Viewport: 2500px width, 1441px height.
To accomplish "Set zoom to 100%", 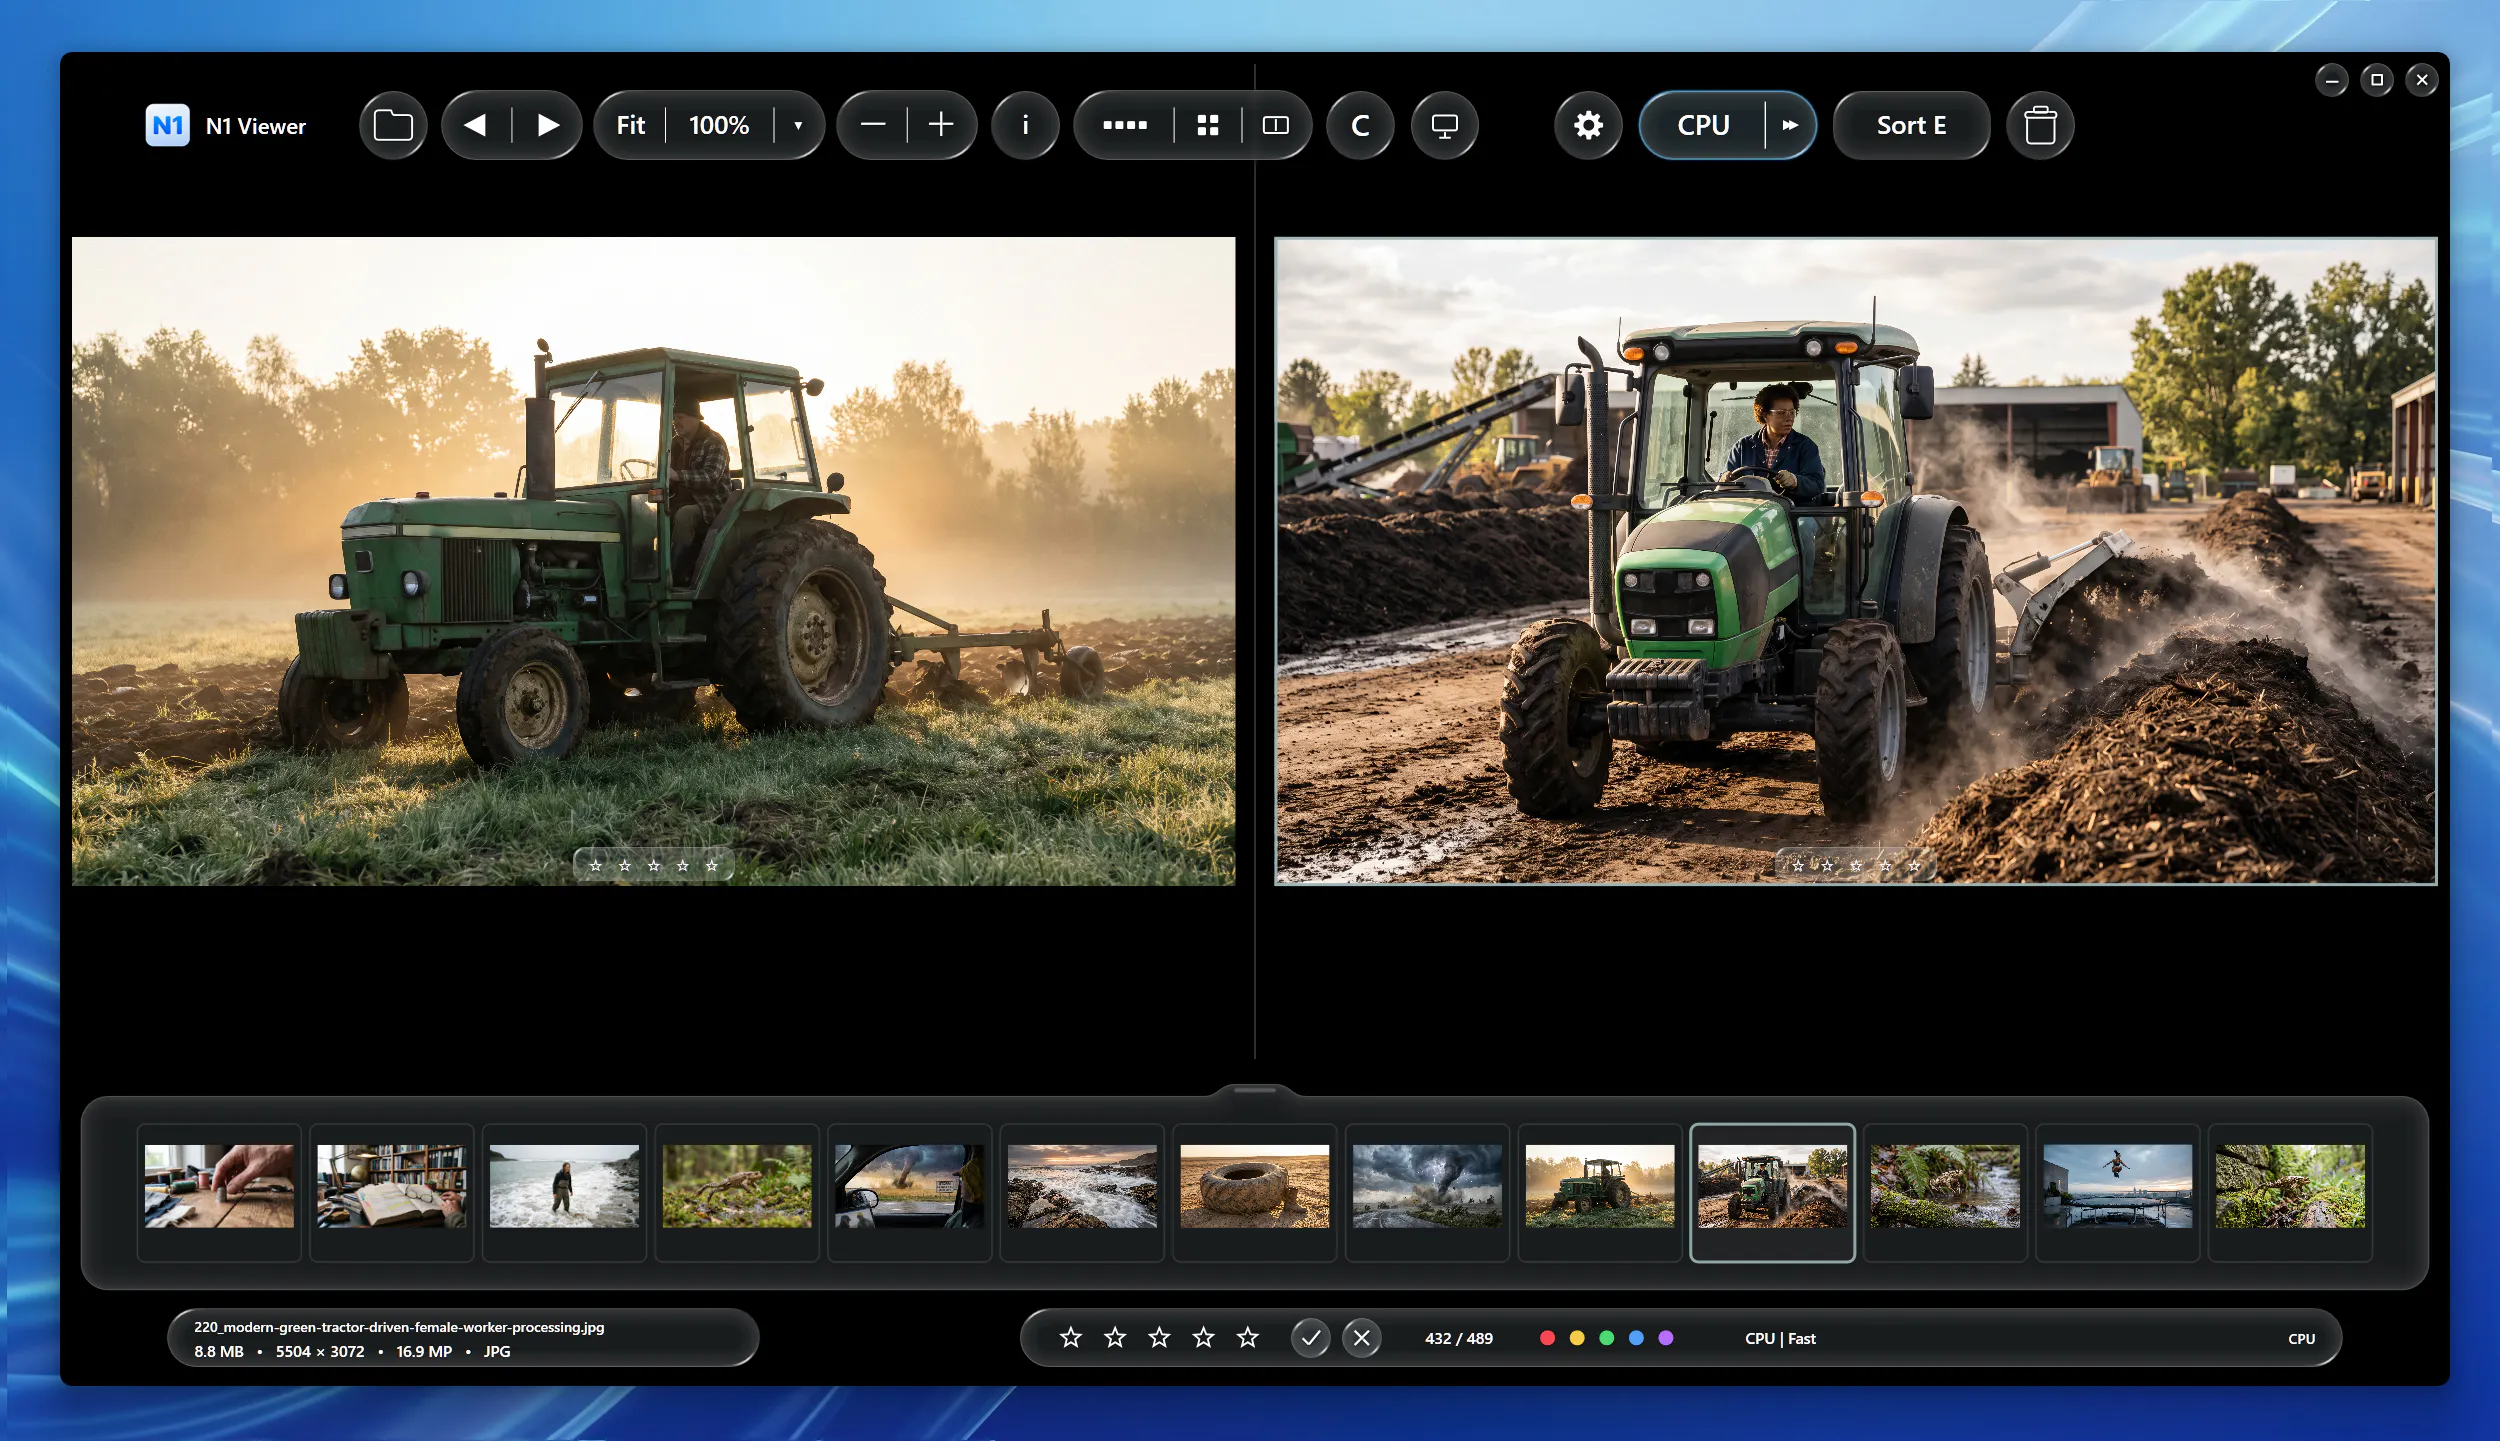I will [719, 125].
